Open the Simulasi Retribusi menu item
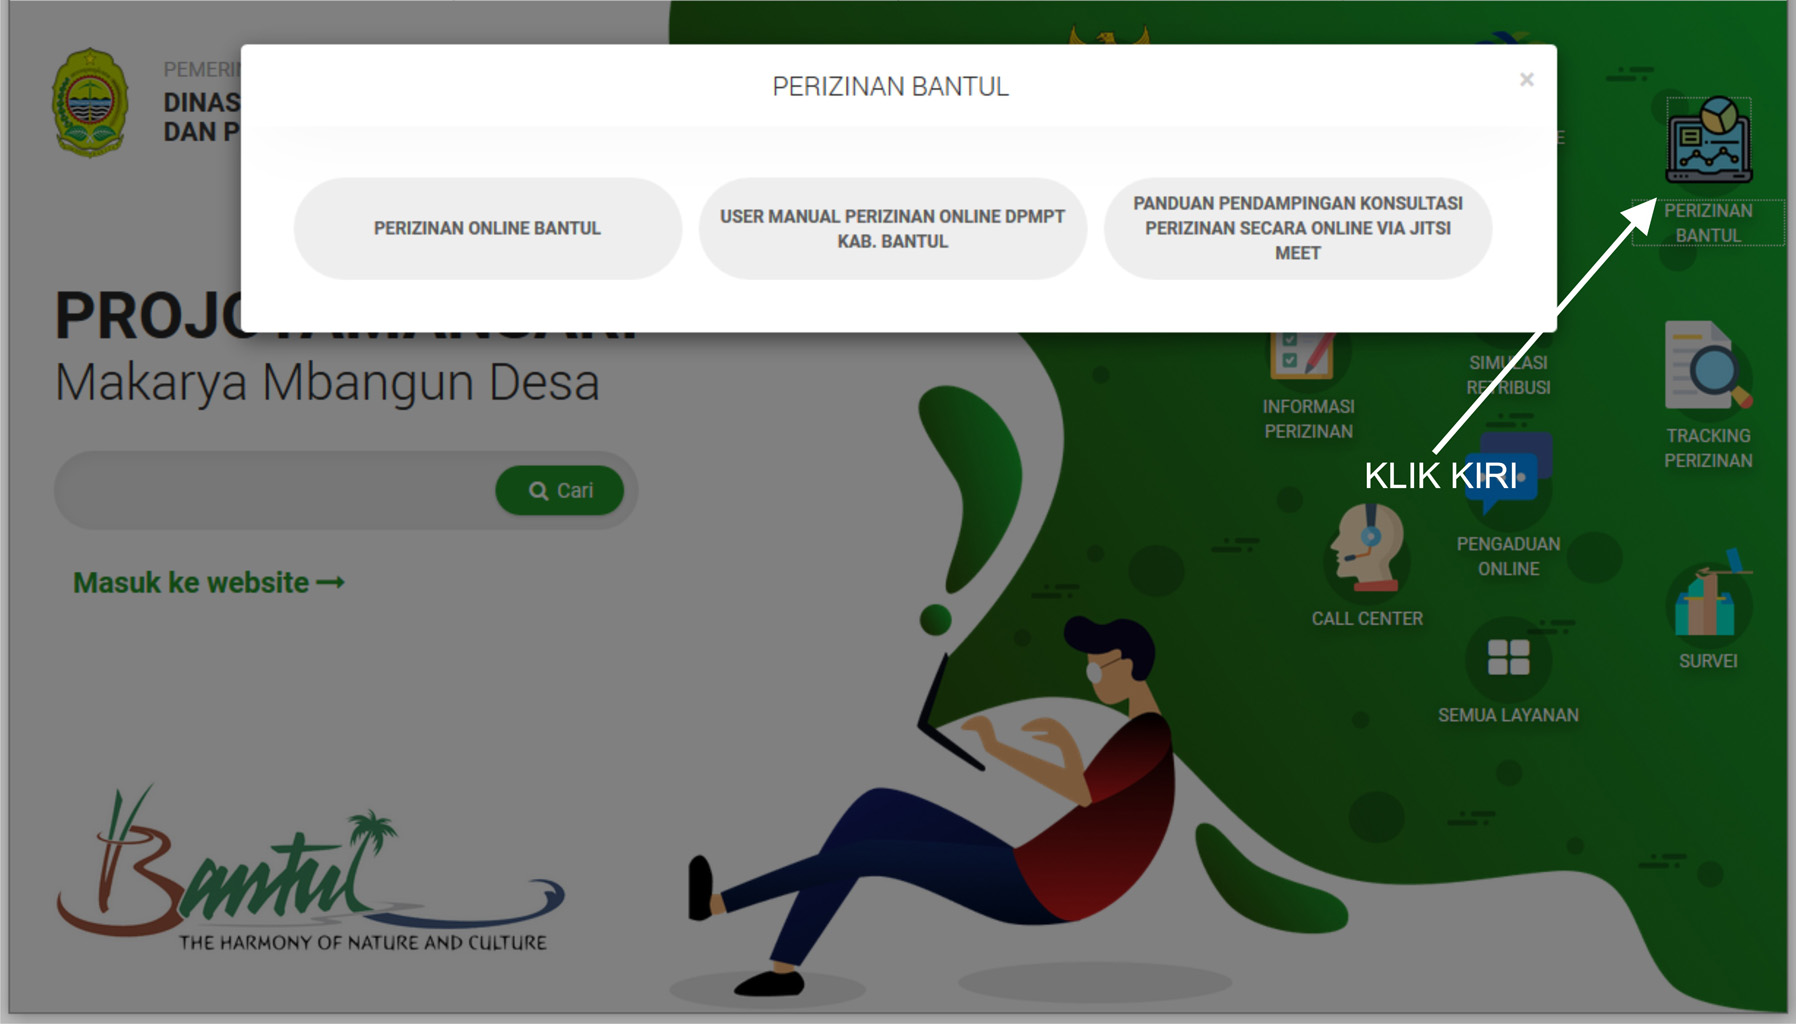The width and height of the screenshot is (1796, 1024). click(1508, 375)
